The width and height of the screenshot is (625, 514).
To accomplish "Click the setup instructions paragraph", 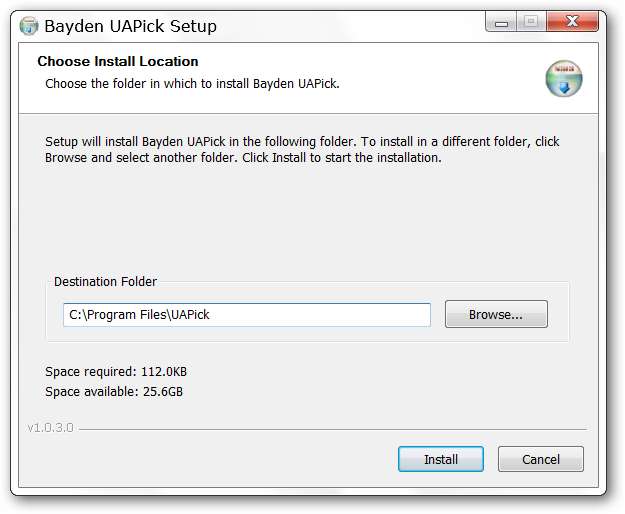I will click(300, 150).
